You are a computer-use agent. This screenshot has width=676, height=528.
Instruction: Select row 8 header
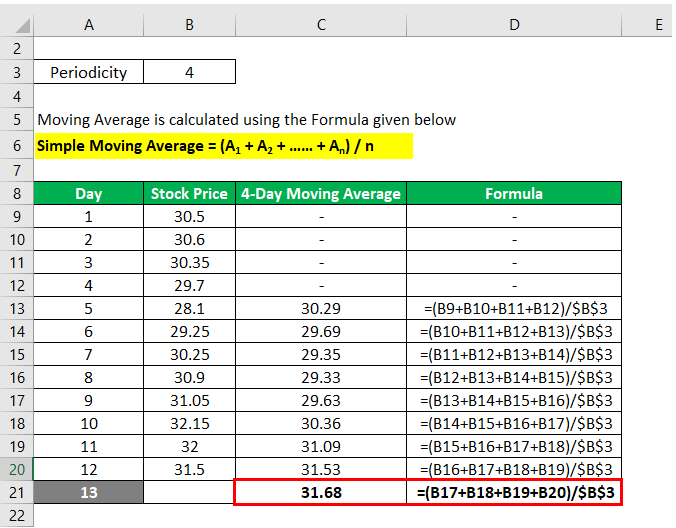(x=16, y=194)
